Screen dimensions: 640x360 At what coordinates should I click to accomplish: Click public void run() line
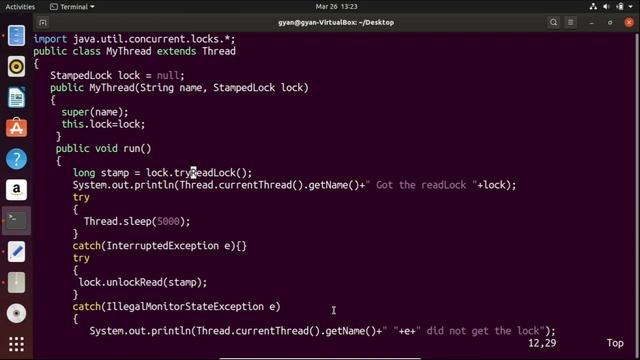click(x=104, y=149)
